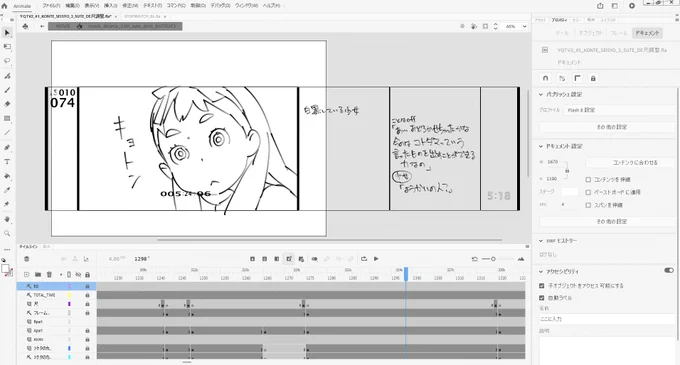Select the Selection arrow tool
The image size is (680, 365).
7,33
